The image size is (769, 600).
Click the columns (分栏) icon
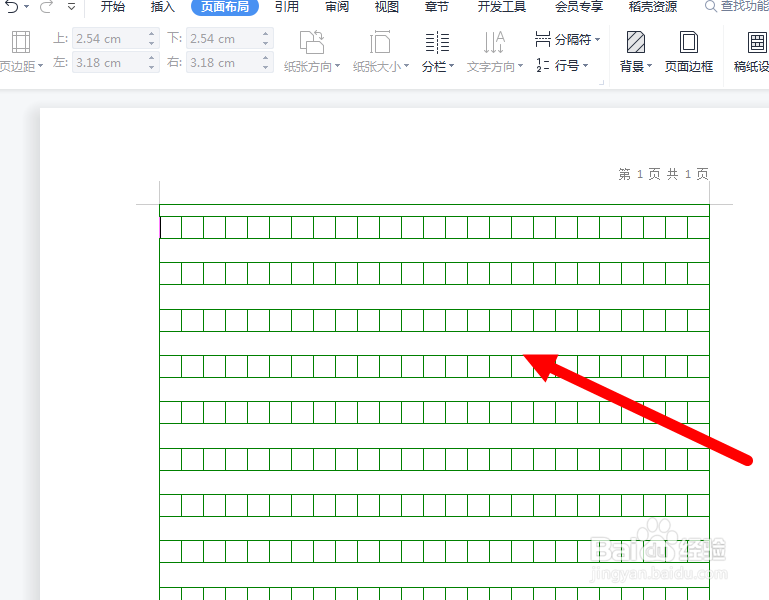437,42
